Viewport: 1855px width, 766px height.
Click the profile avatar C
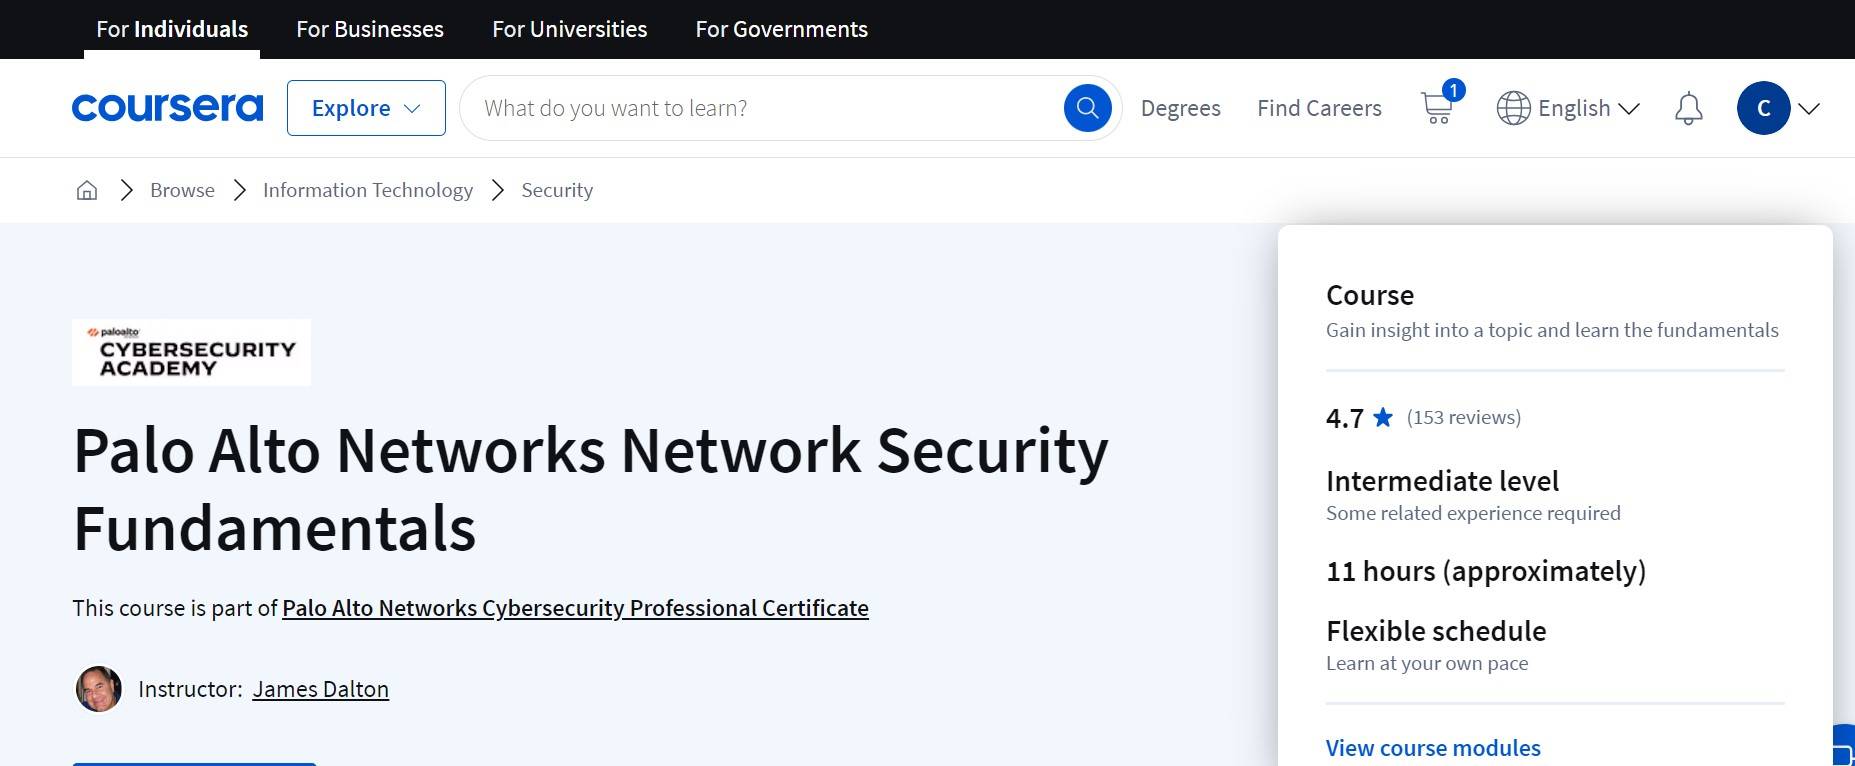coord(1764,108)
